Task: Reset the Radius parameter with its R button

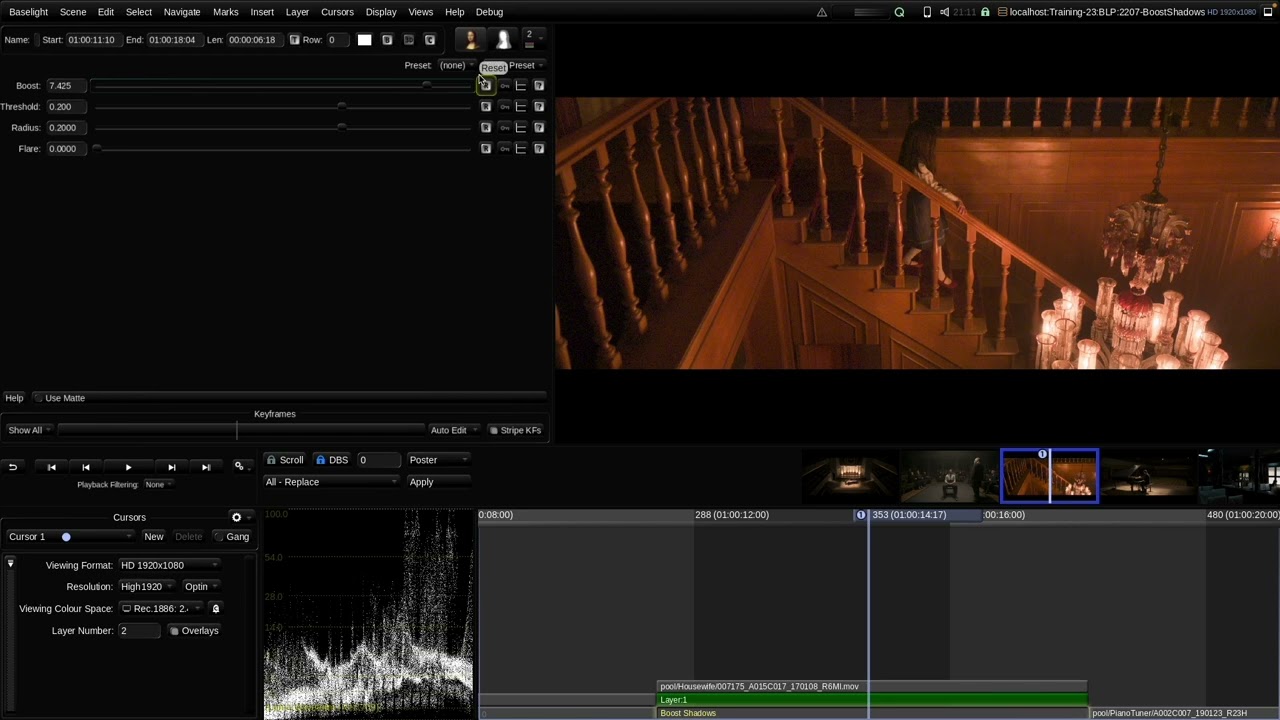Action: (x=486, y=128)
